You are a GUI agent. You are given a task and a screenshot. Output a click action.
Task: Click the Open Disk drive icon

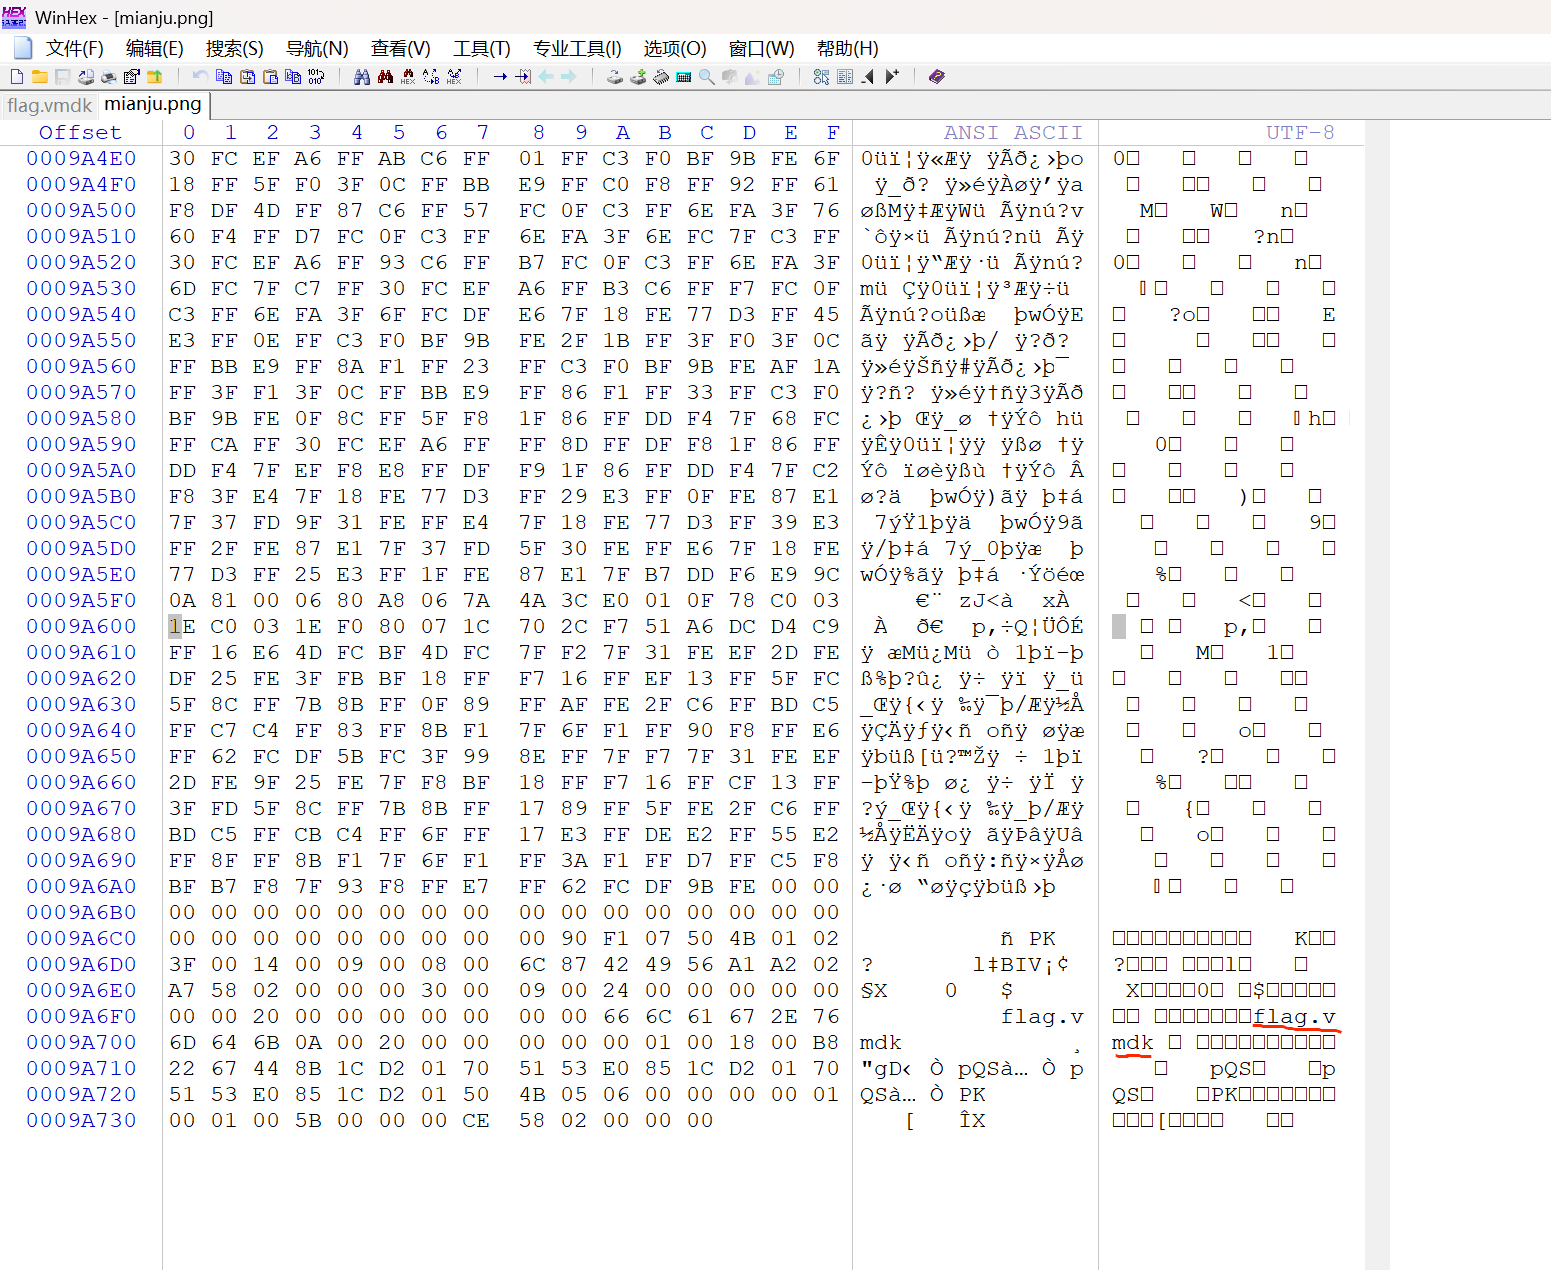point(615,77)
